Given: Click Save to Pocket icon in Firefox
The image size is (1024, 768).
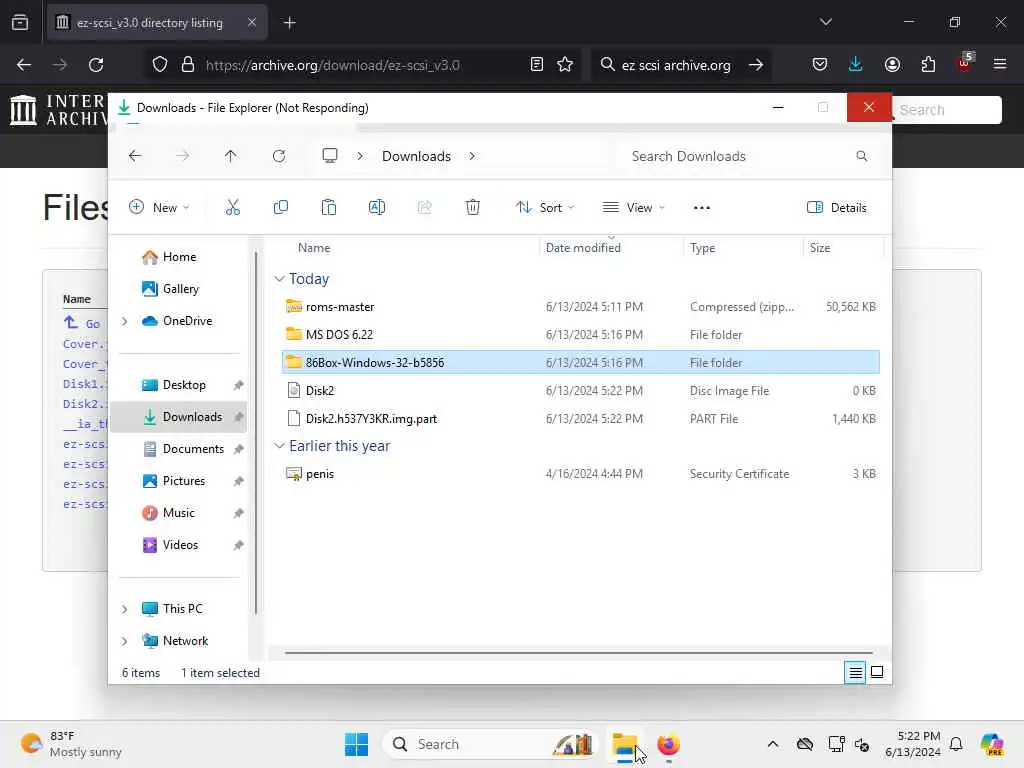Looking at the screenshot, I should [820, 65].
